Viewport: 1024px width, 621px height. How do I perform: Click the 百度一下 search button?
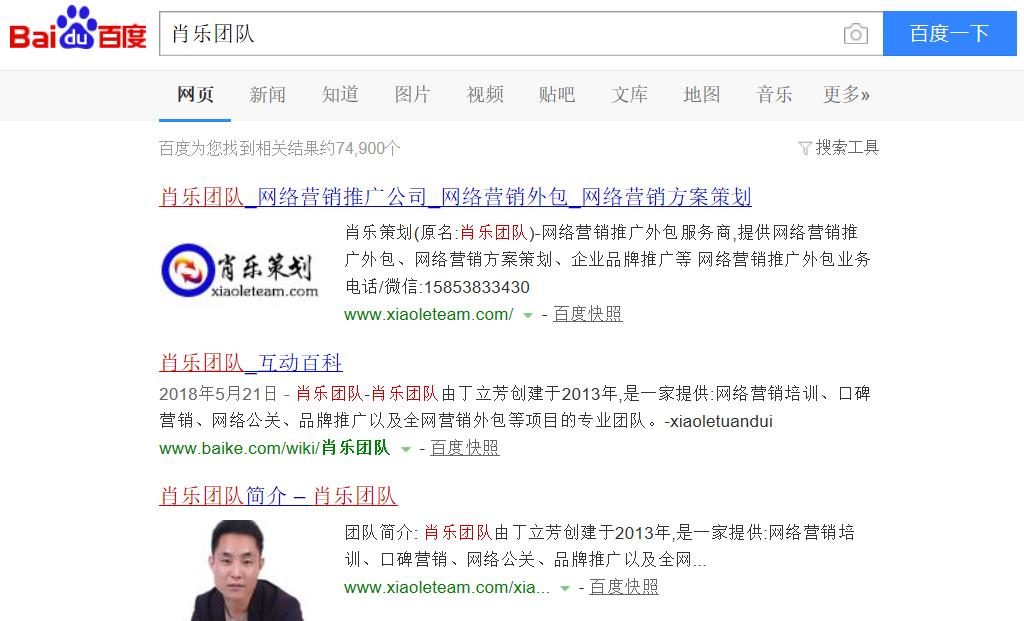[x=950, y=33]
